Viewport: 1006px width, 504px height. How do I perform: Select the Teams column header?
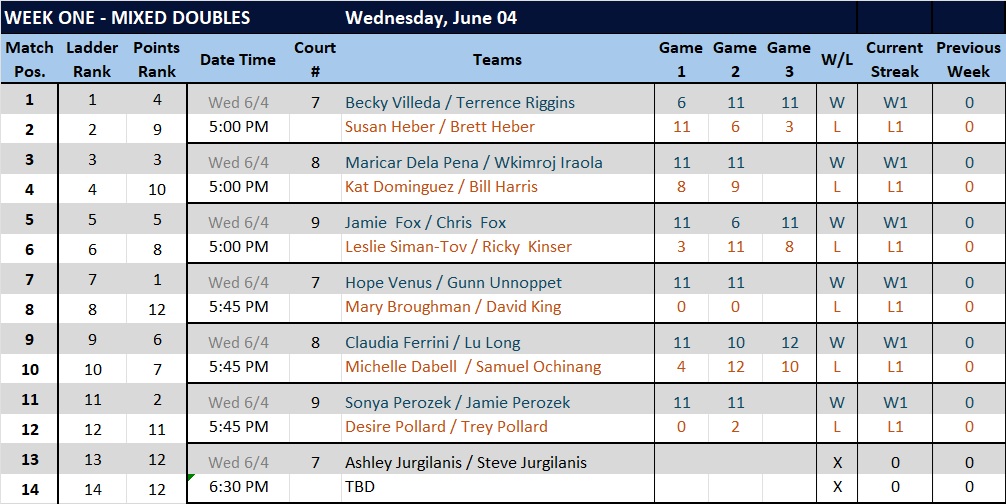click(497, 60)
